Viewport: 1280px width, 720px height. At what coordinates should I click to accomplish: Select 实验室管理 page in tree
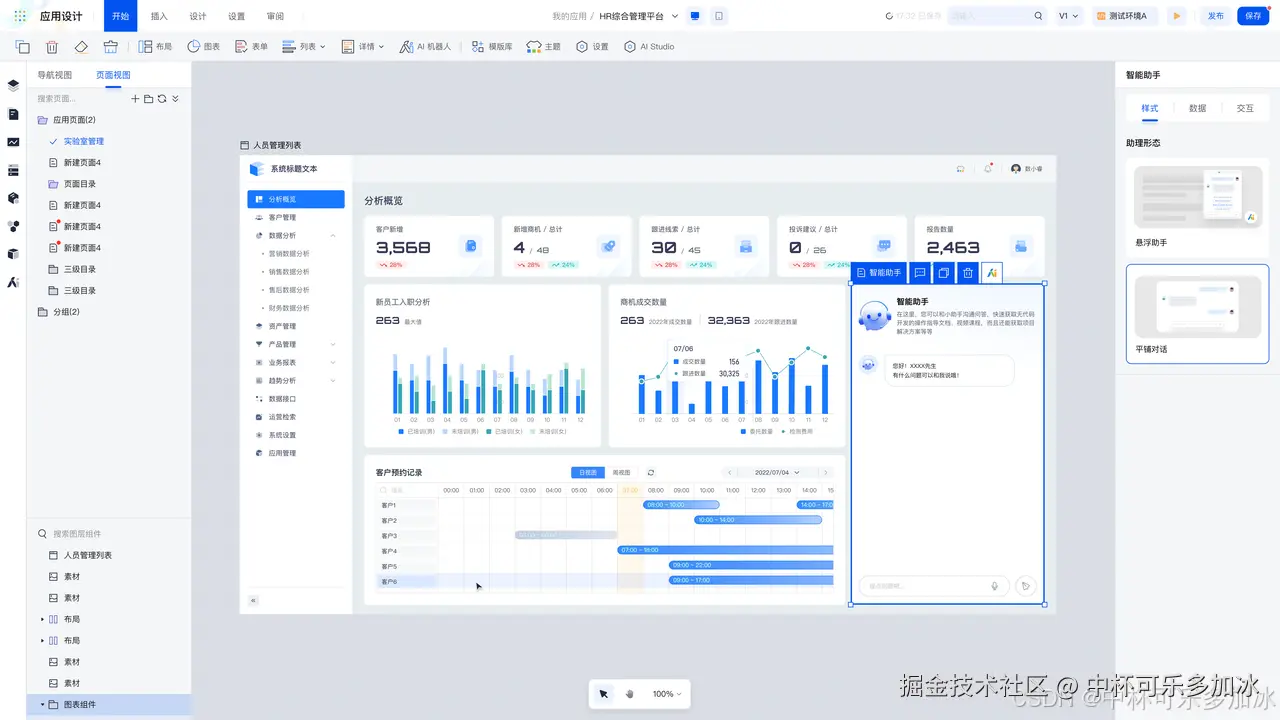coord(84,141)
